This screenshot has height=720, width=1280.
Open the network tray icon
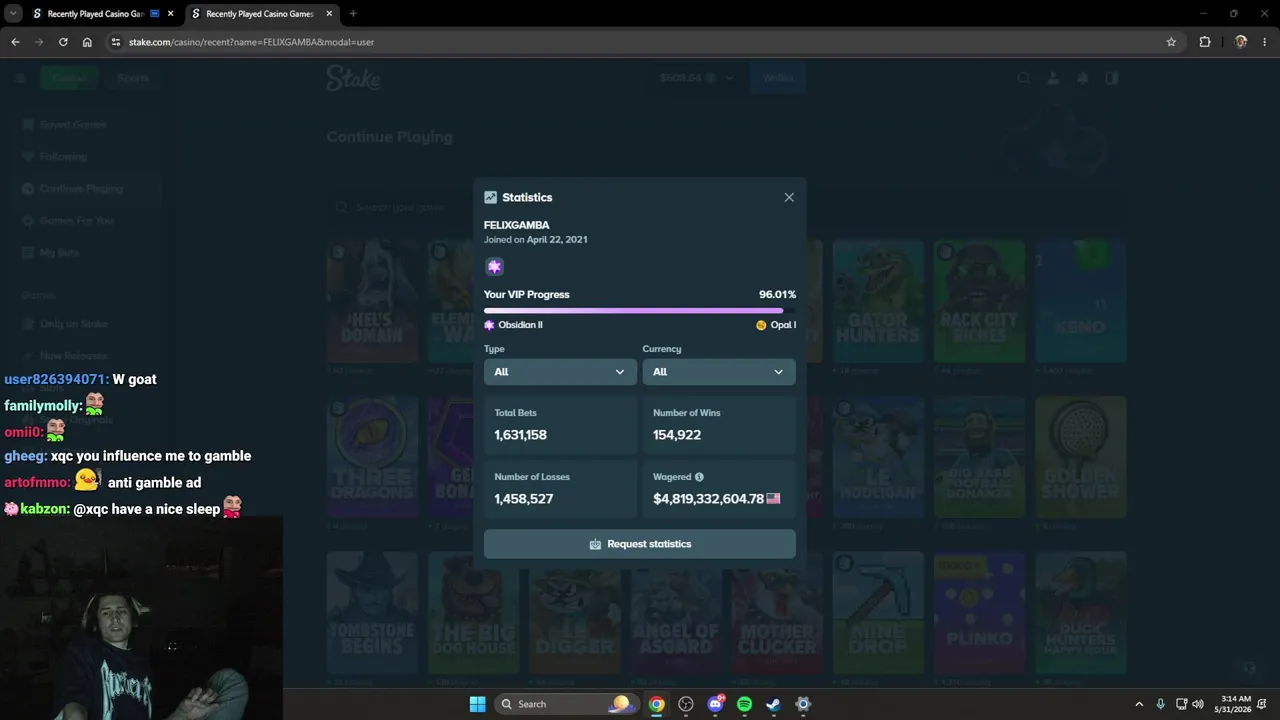[1181, 704]
